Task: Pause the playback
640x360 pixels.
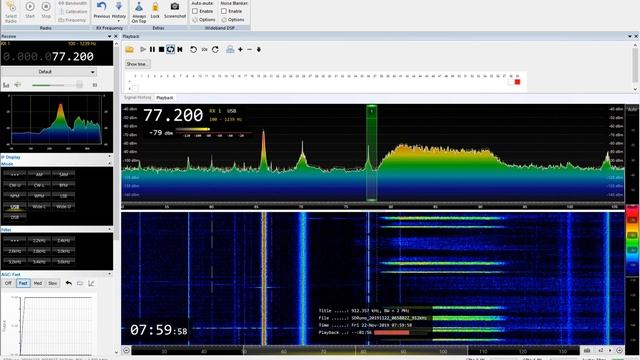Action: pos(152,49)
